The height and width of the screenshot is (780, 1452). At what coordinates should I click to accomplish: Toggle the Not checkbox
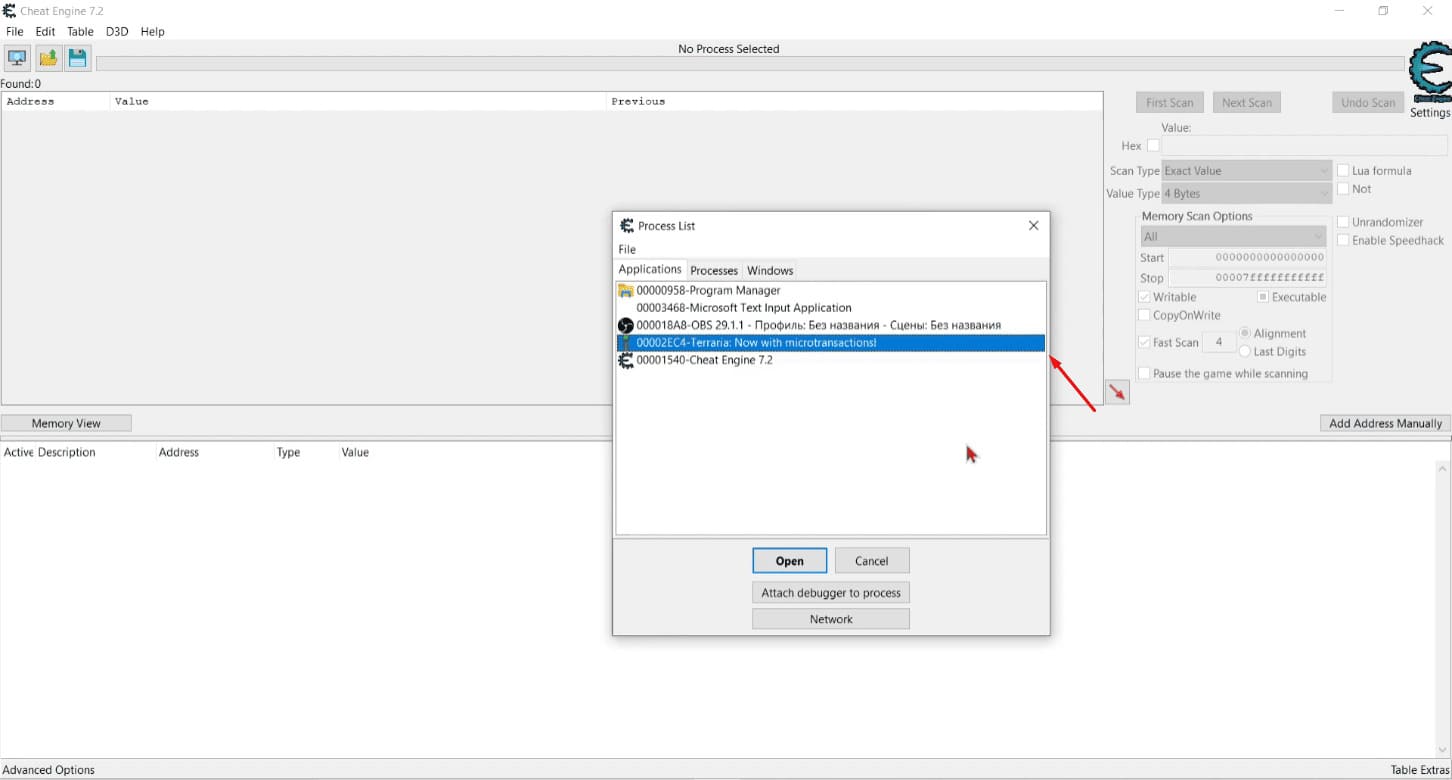point(1343,189)
